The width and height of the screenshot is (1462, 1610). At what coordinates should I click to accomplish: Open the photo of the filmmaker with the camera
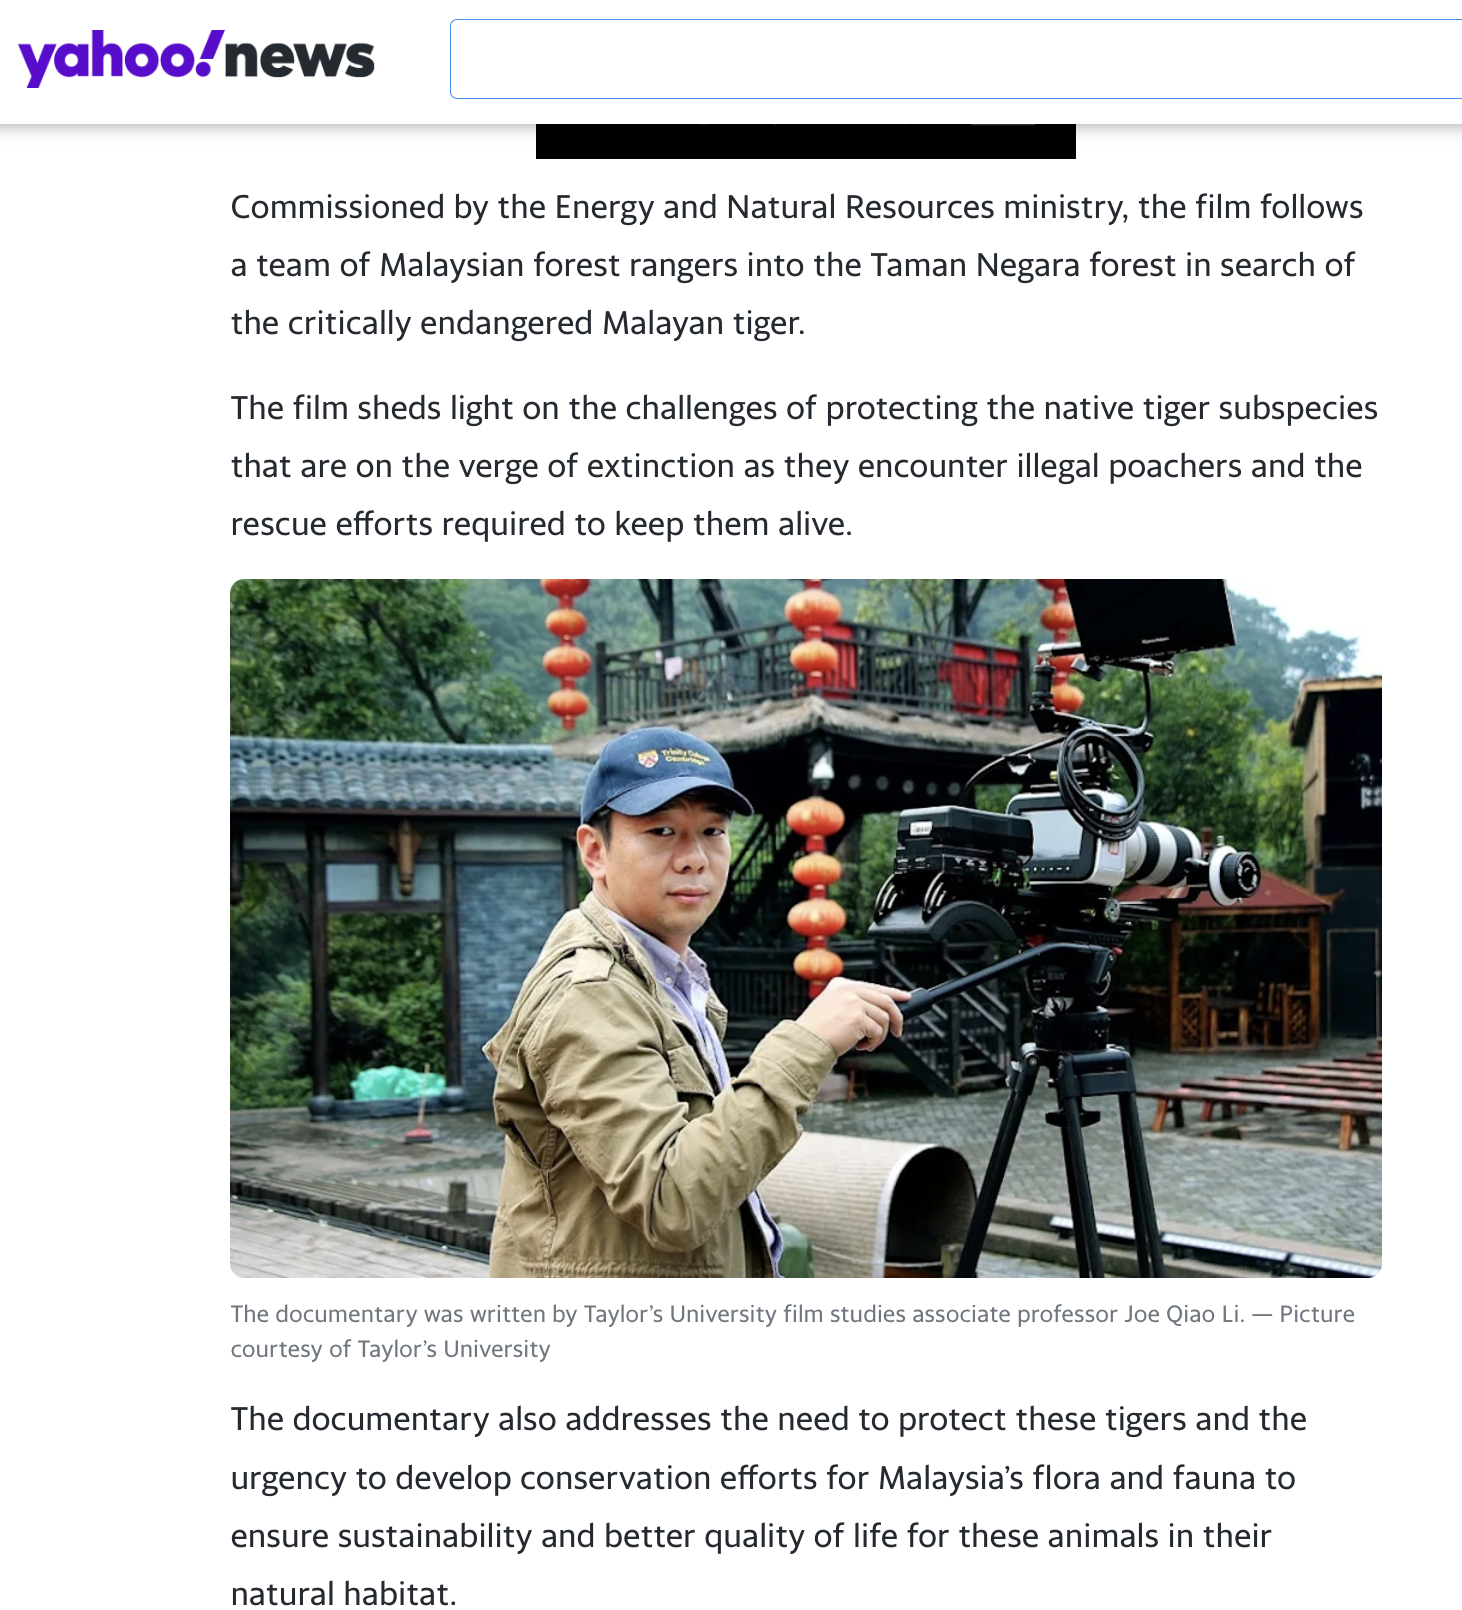(x=806, y=928)
